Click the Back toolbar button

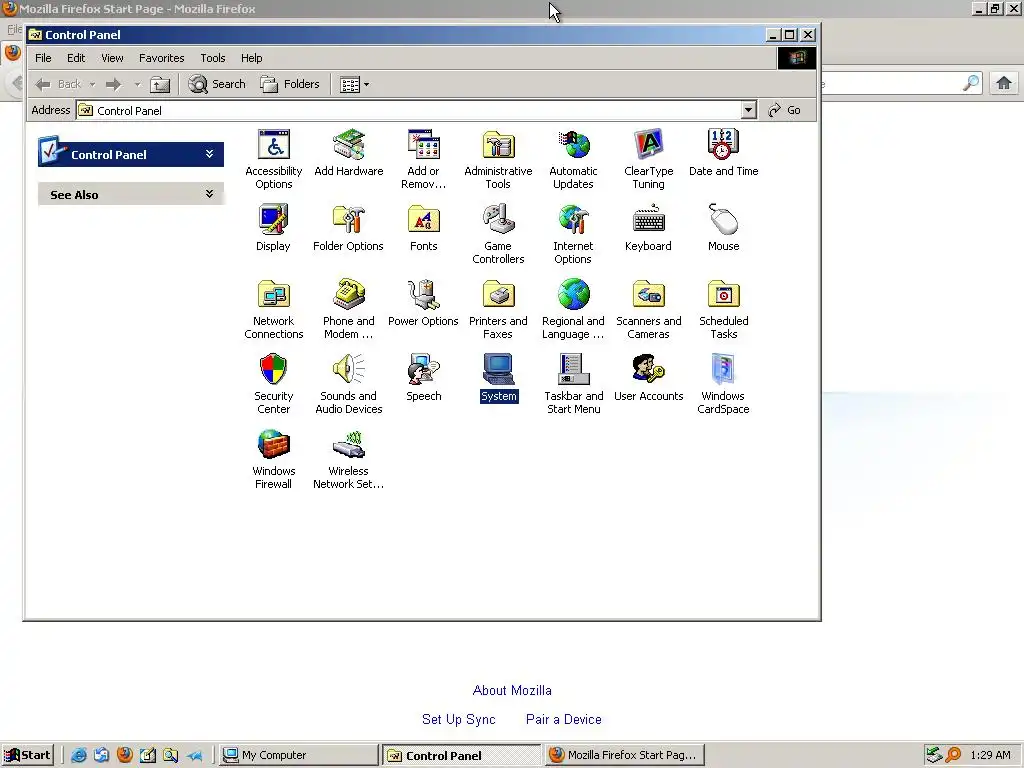[x=59, y=84]
